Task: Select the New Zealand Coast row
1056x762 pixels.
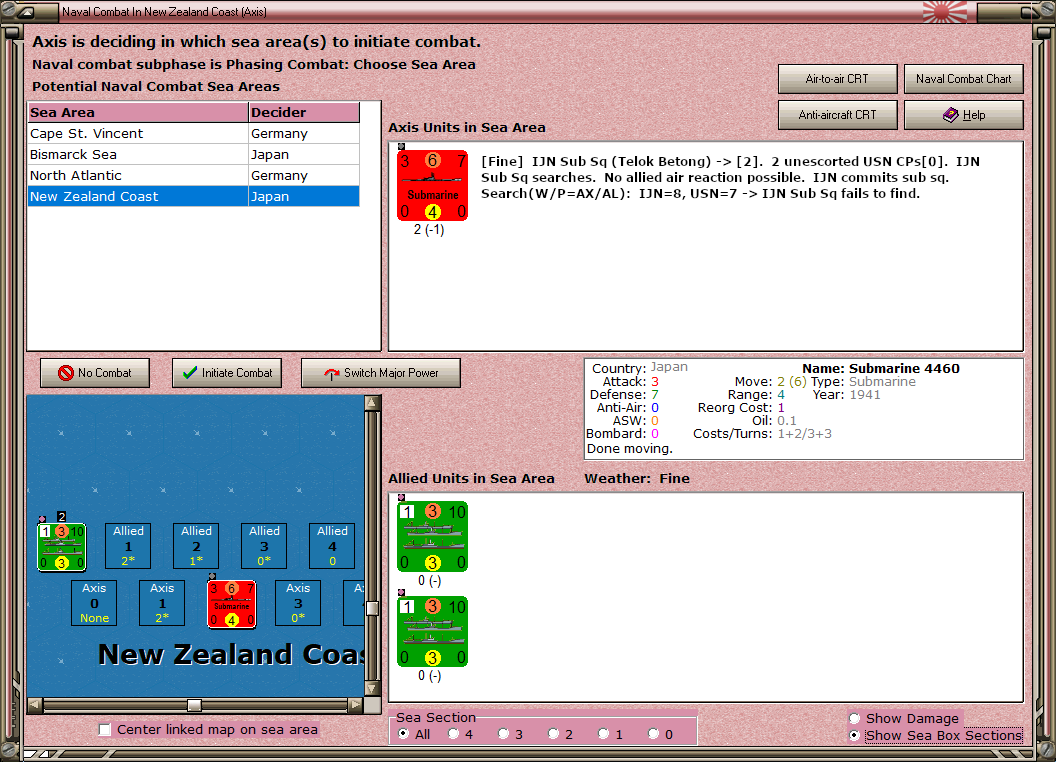Action: tap(193, 196)
